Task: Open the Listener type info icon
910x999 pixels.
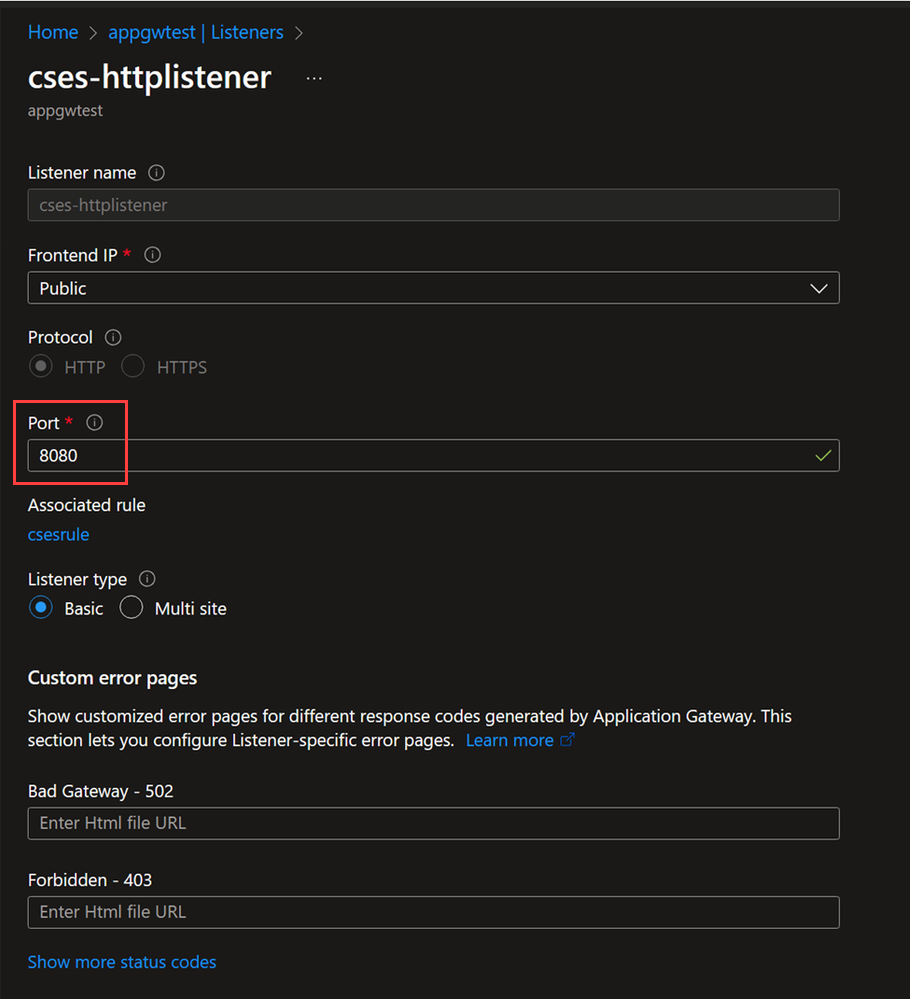Action: (x=146, y=579)
